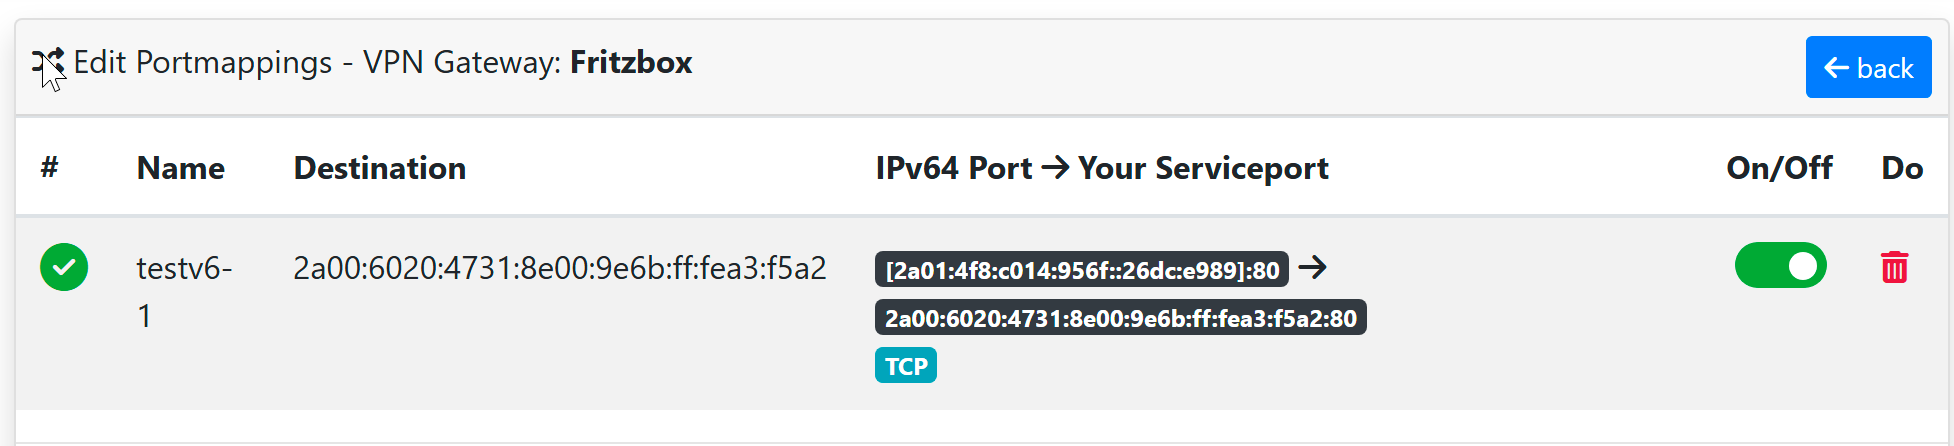Image resolution: width=1954 pixels, height=446 pixels.
Task: Click the Fritzbox gateway name in title
Action: click(x=631, y=63)
